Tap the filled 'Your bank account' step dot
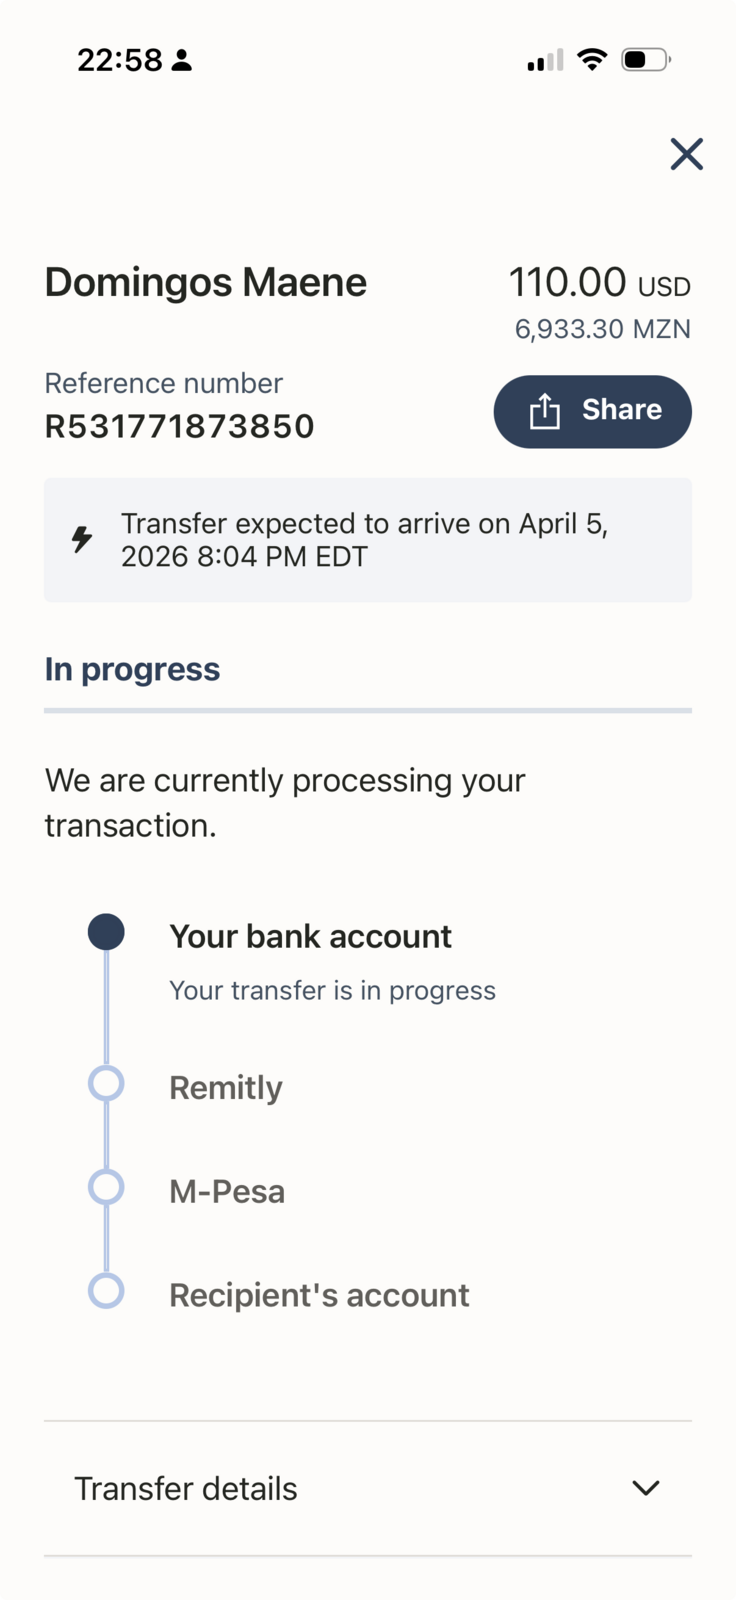The width and height of the screenshot is (736, 1600). (106, 932)
